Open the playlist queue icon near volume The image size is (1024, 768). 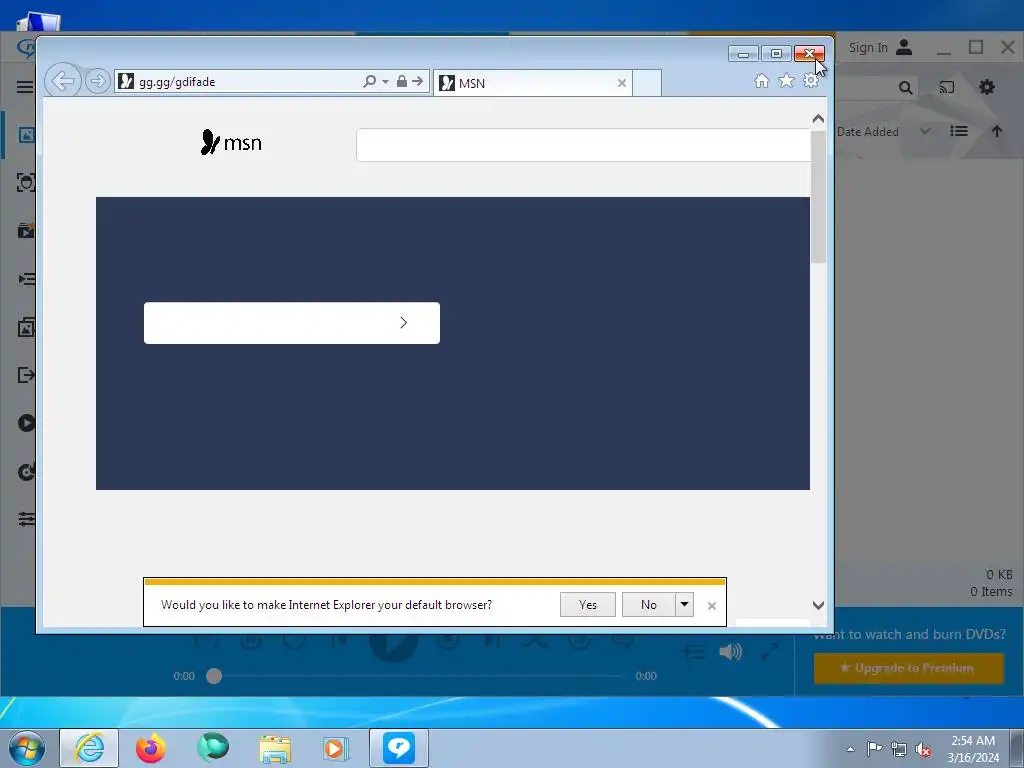click(693, 651)
